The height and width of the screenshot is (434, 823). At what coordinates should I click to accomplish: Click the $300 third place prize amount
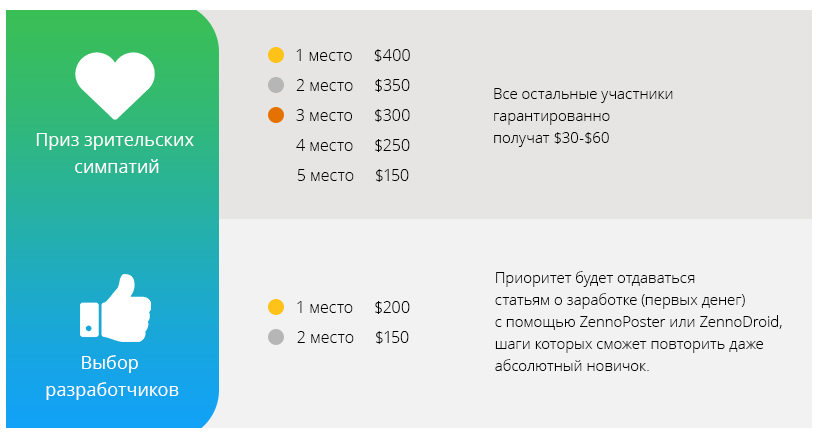point(392,116)
